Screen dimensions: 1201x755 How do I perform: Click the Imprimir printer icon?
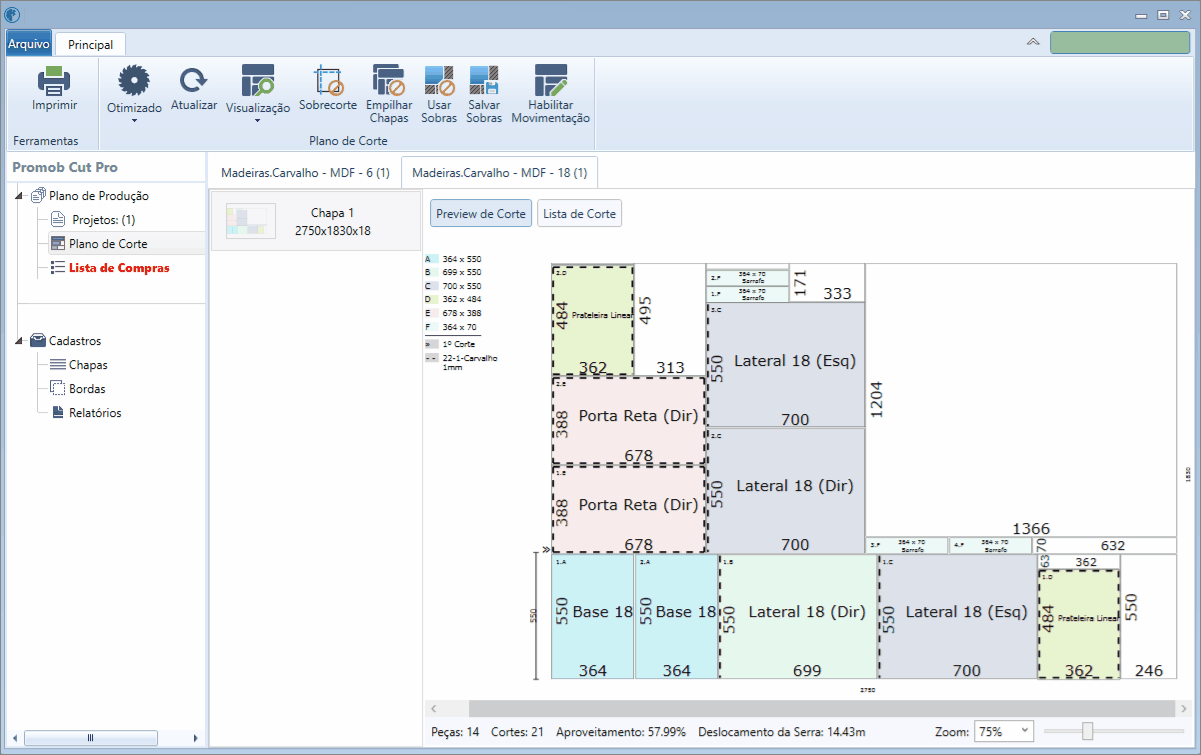[54, 81]
